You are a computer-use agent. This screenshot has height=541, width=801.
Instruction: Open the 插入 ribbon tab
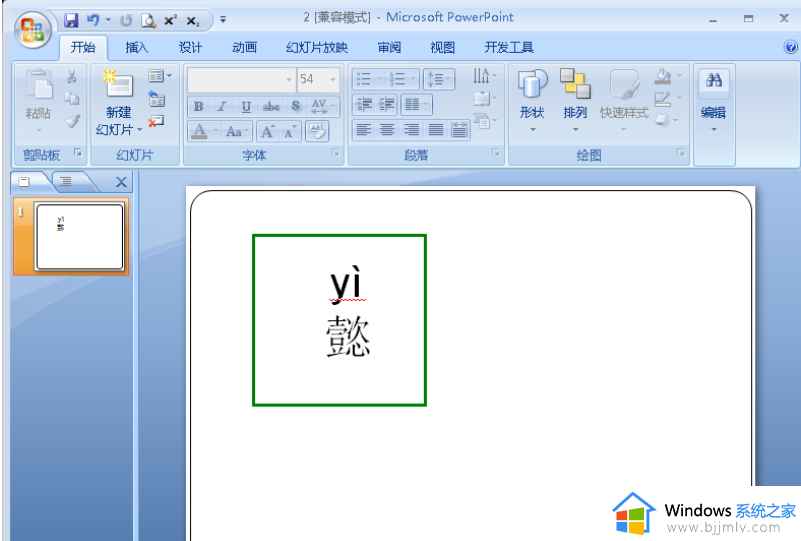click(x=136, y=48)
